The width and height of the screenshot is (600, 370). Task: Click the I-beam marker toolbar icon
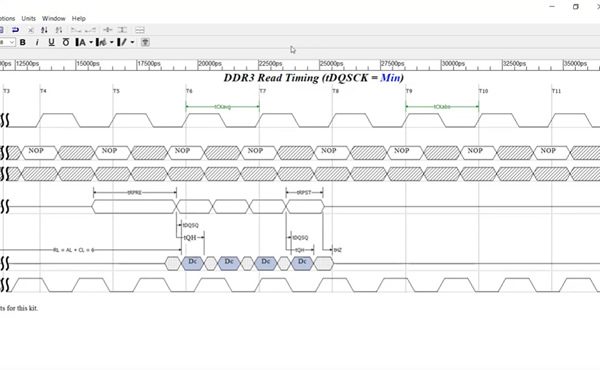122,30
